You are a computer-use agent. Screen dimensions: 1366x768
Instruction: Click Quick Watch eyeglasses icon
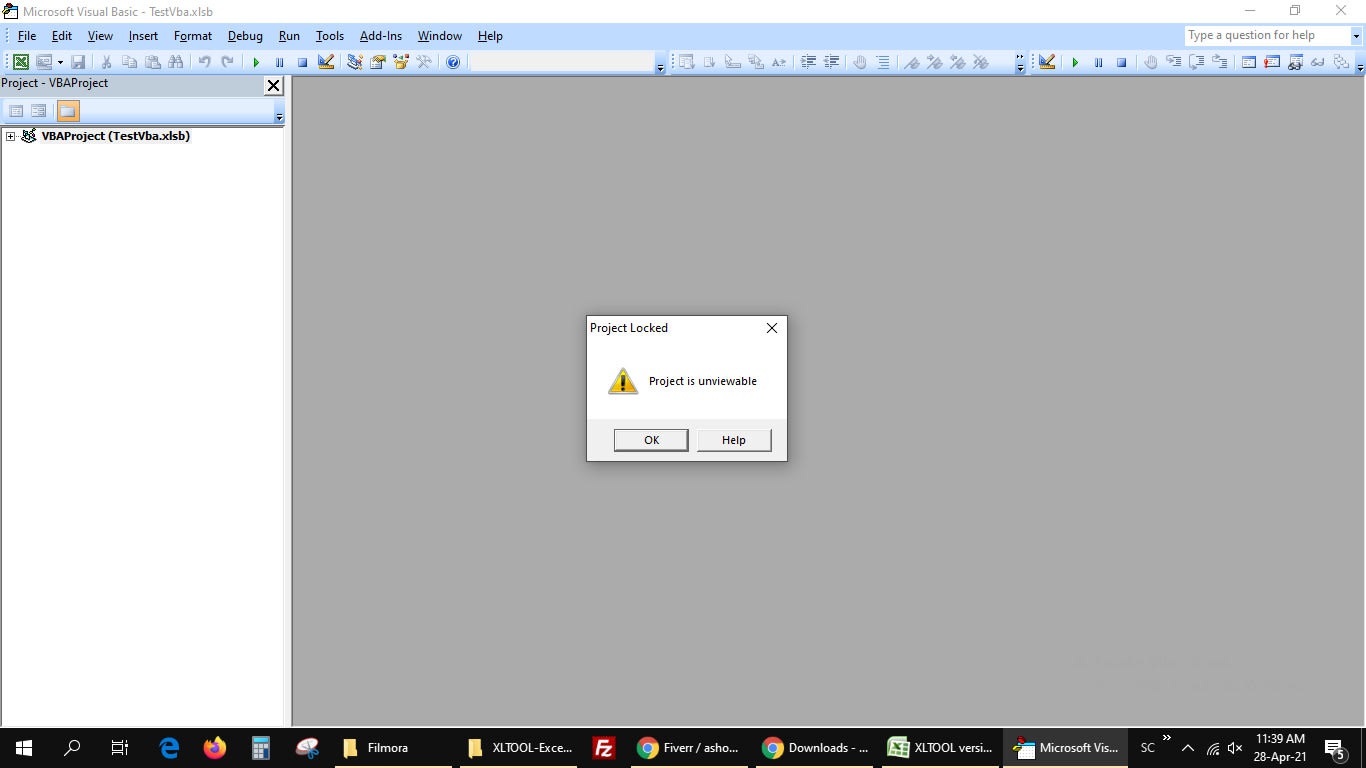[1318, 62]
